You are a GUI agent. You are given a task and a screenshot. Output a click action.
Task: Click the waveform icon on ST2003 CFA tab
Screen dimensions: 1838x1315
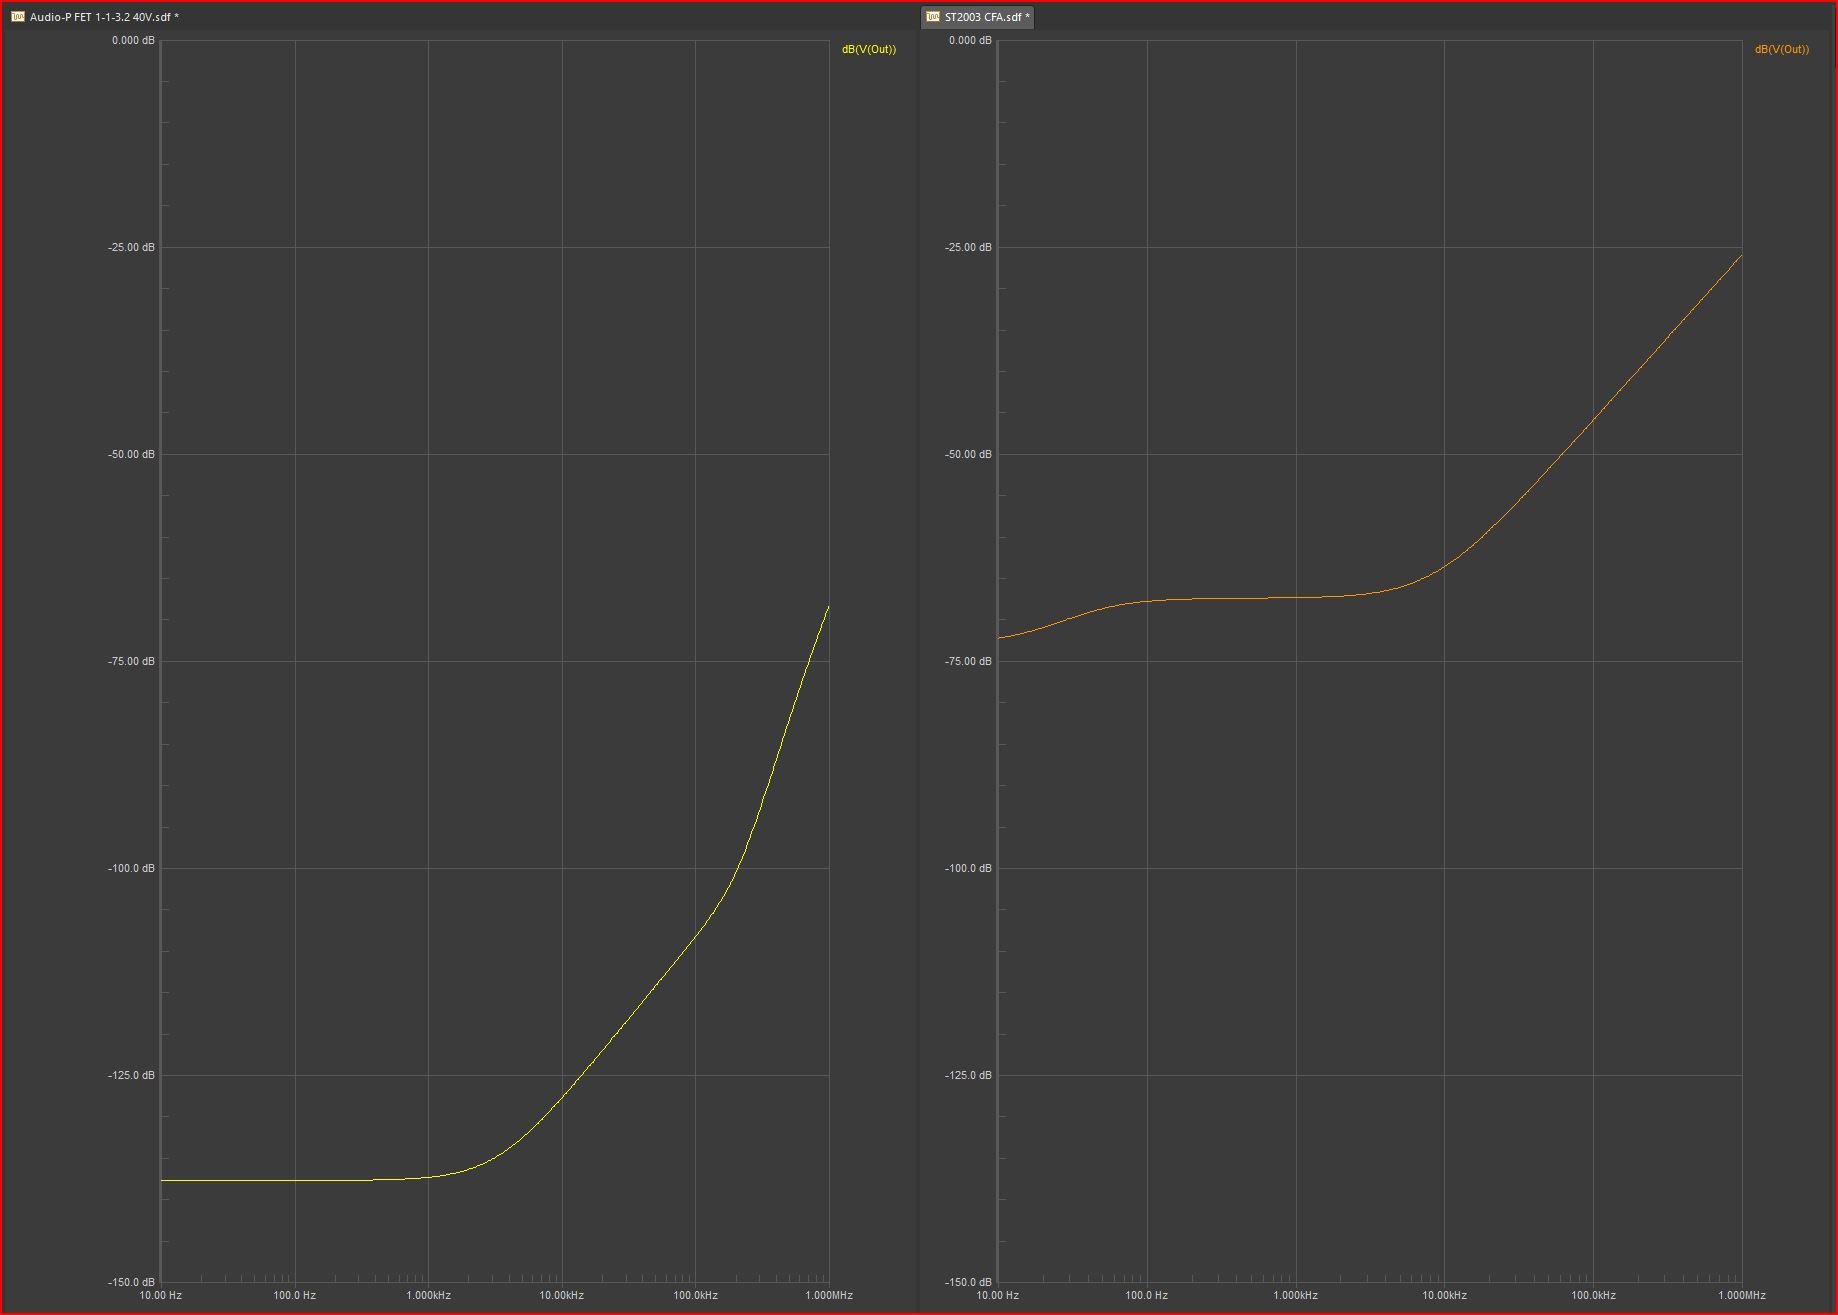coord(933,17)
